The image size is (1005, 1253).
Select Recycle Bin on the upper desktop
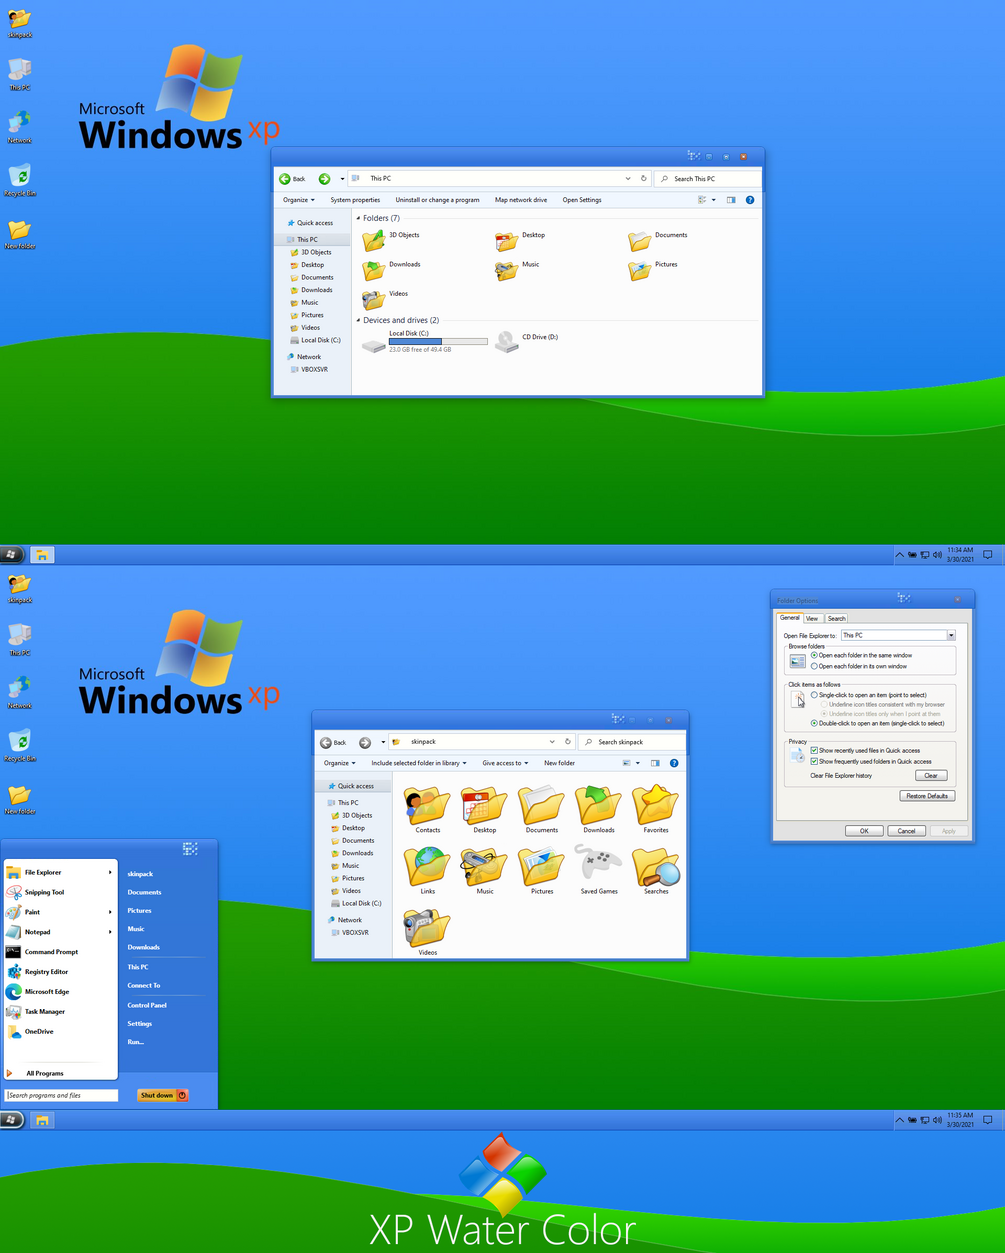(x=19, y=179)
